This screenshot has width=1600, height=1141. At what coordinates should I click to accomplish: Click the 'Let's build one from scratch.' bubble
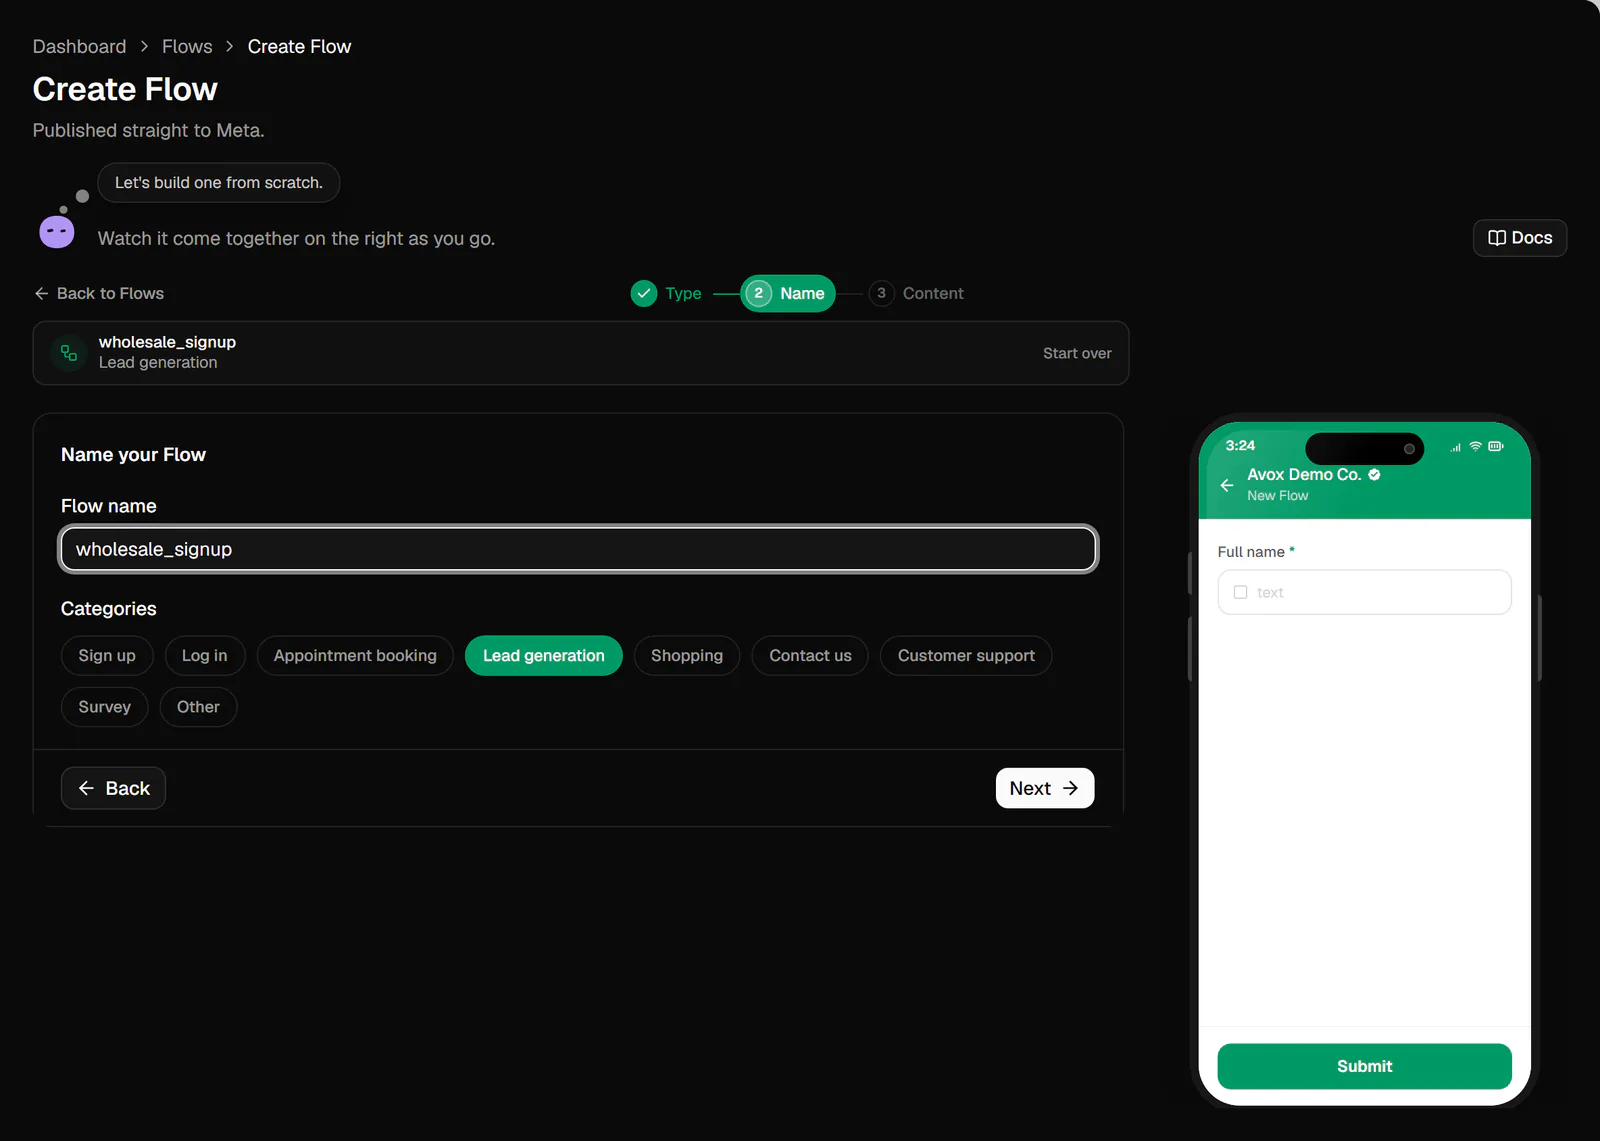point(219,183)
